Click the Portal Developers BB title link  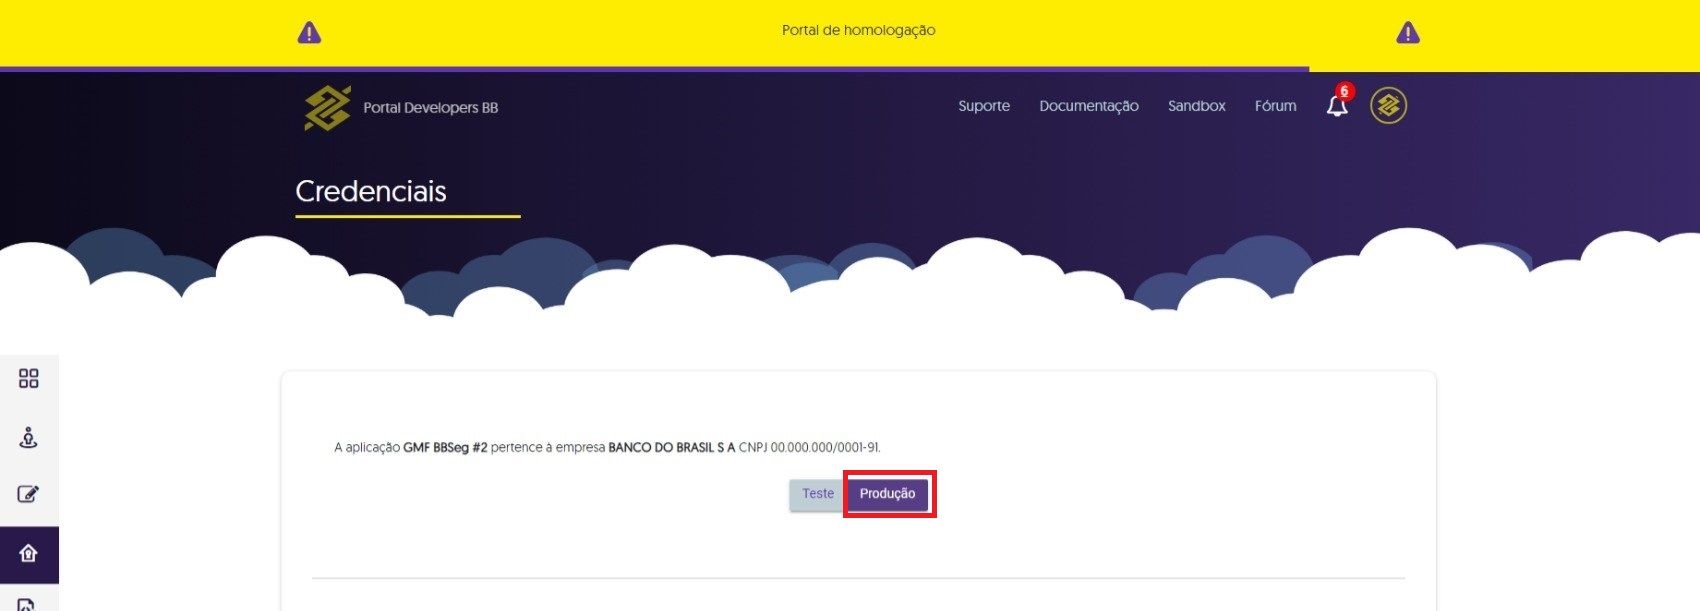click(431, 108)
